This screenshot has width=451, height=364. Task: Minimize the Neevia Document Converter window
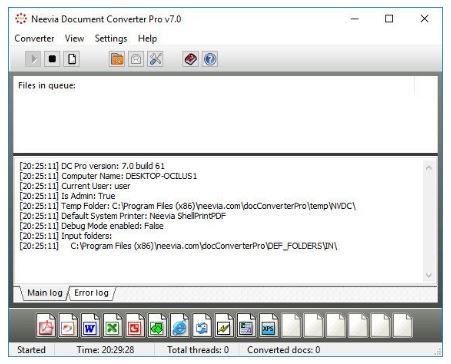pos(355,19)
